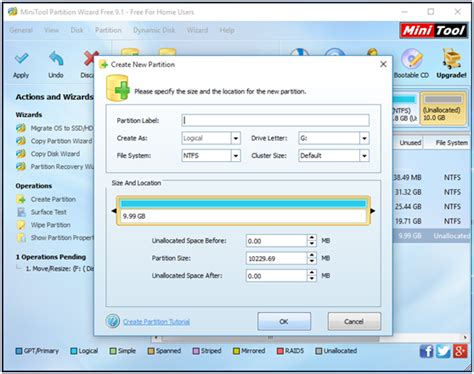Open the Wizard menu
This screenshot has height=374, width=474.
tap(197, 30)
